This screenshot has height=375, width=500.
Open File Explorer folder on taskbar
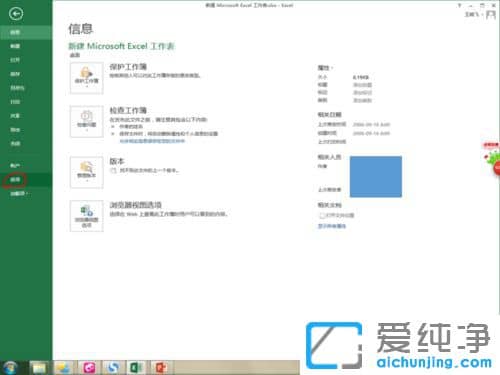(x=39, y=368)
